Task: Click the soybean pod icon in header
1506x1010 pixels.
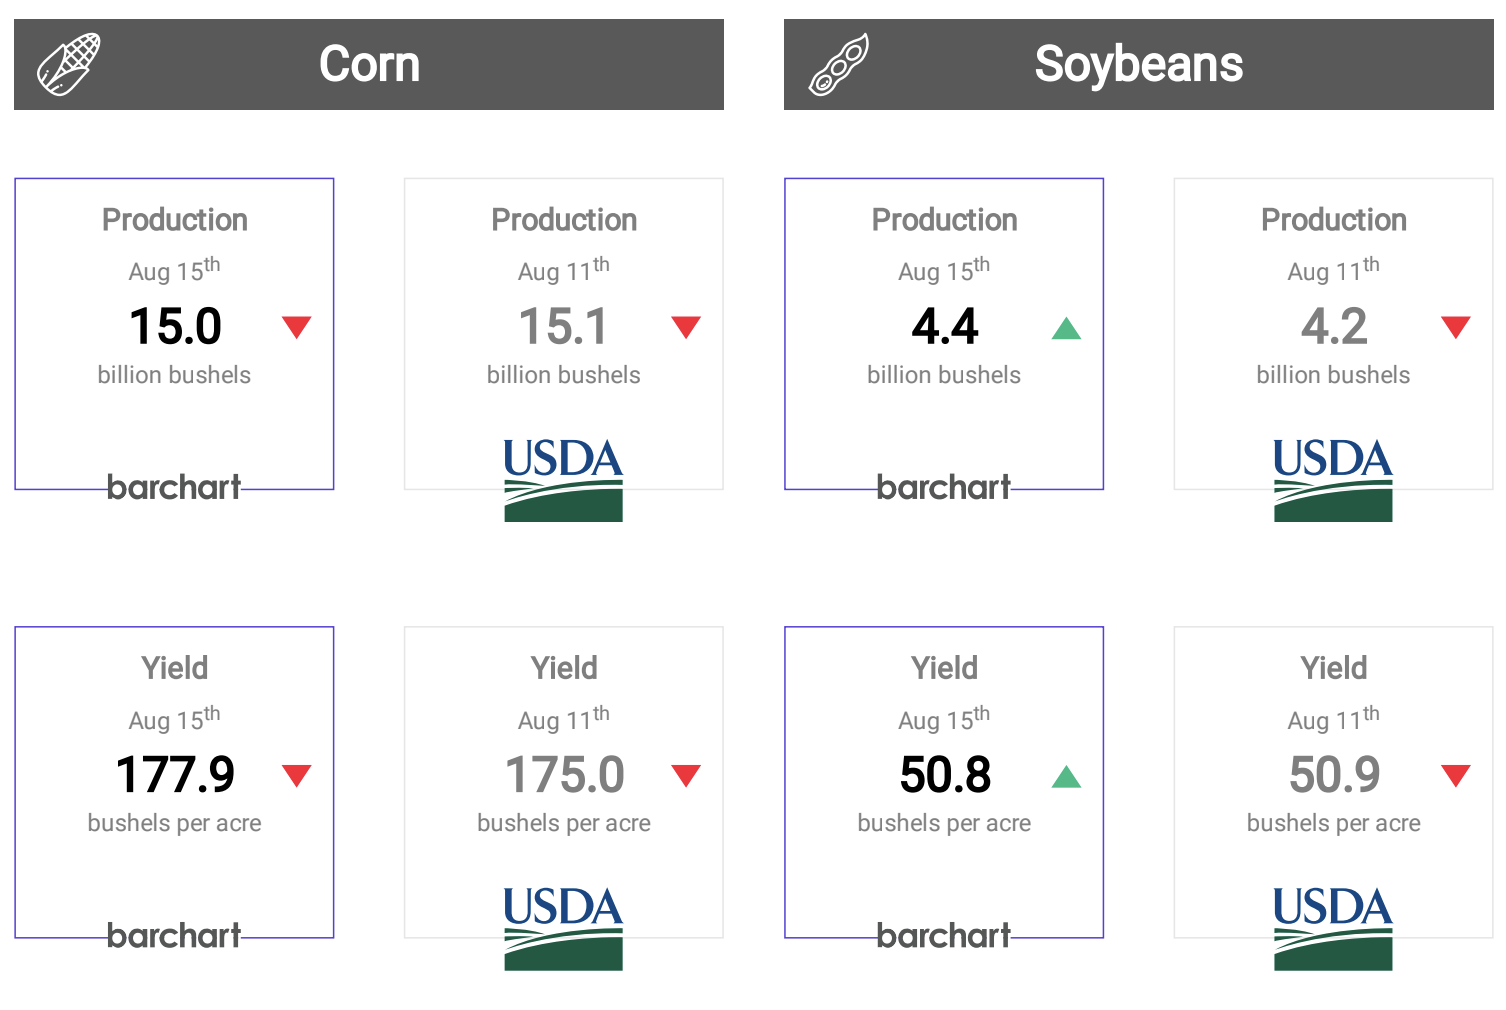Action: coord(839,64)
